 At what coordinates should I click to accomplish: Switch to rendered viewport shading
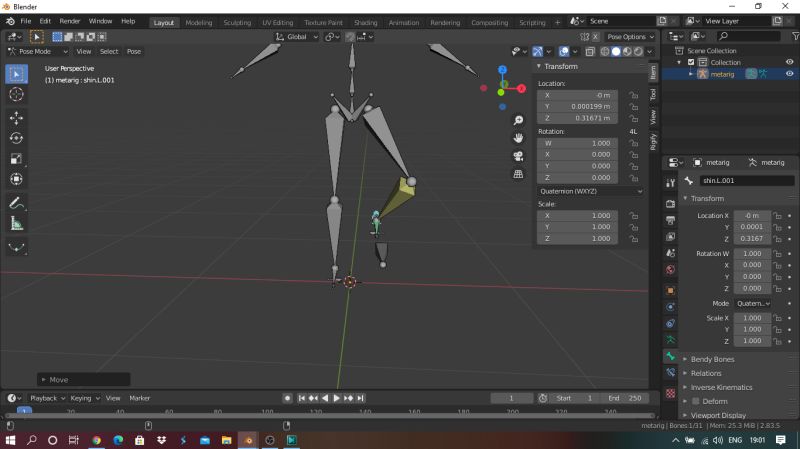point(638,52)
